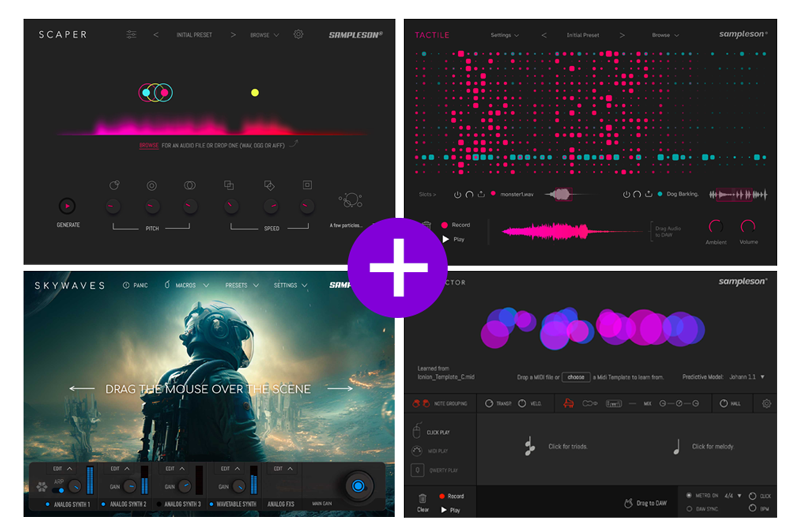Open Skywaves PRESETS dropdown
This screenshot has height=523, width=800.
(242, 285)
